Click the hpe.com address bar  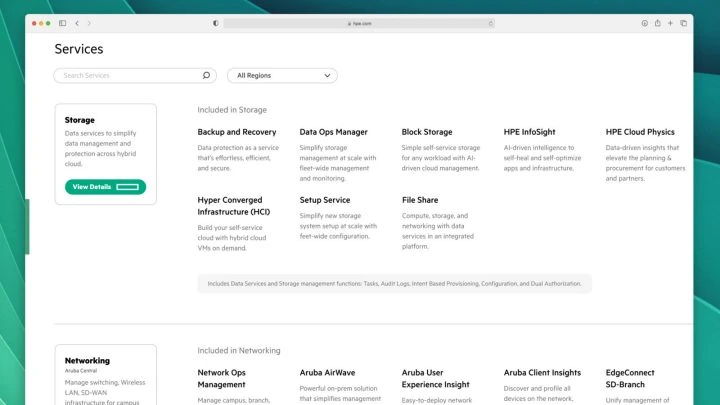[x=359, y=23]
